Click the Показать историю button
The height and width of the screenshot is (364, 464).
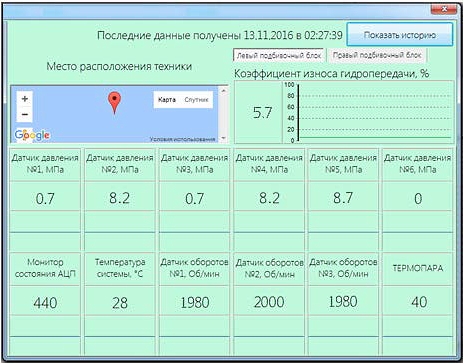click(x=400, y=35)
